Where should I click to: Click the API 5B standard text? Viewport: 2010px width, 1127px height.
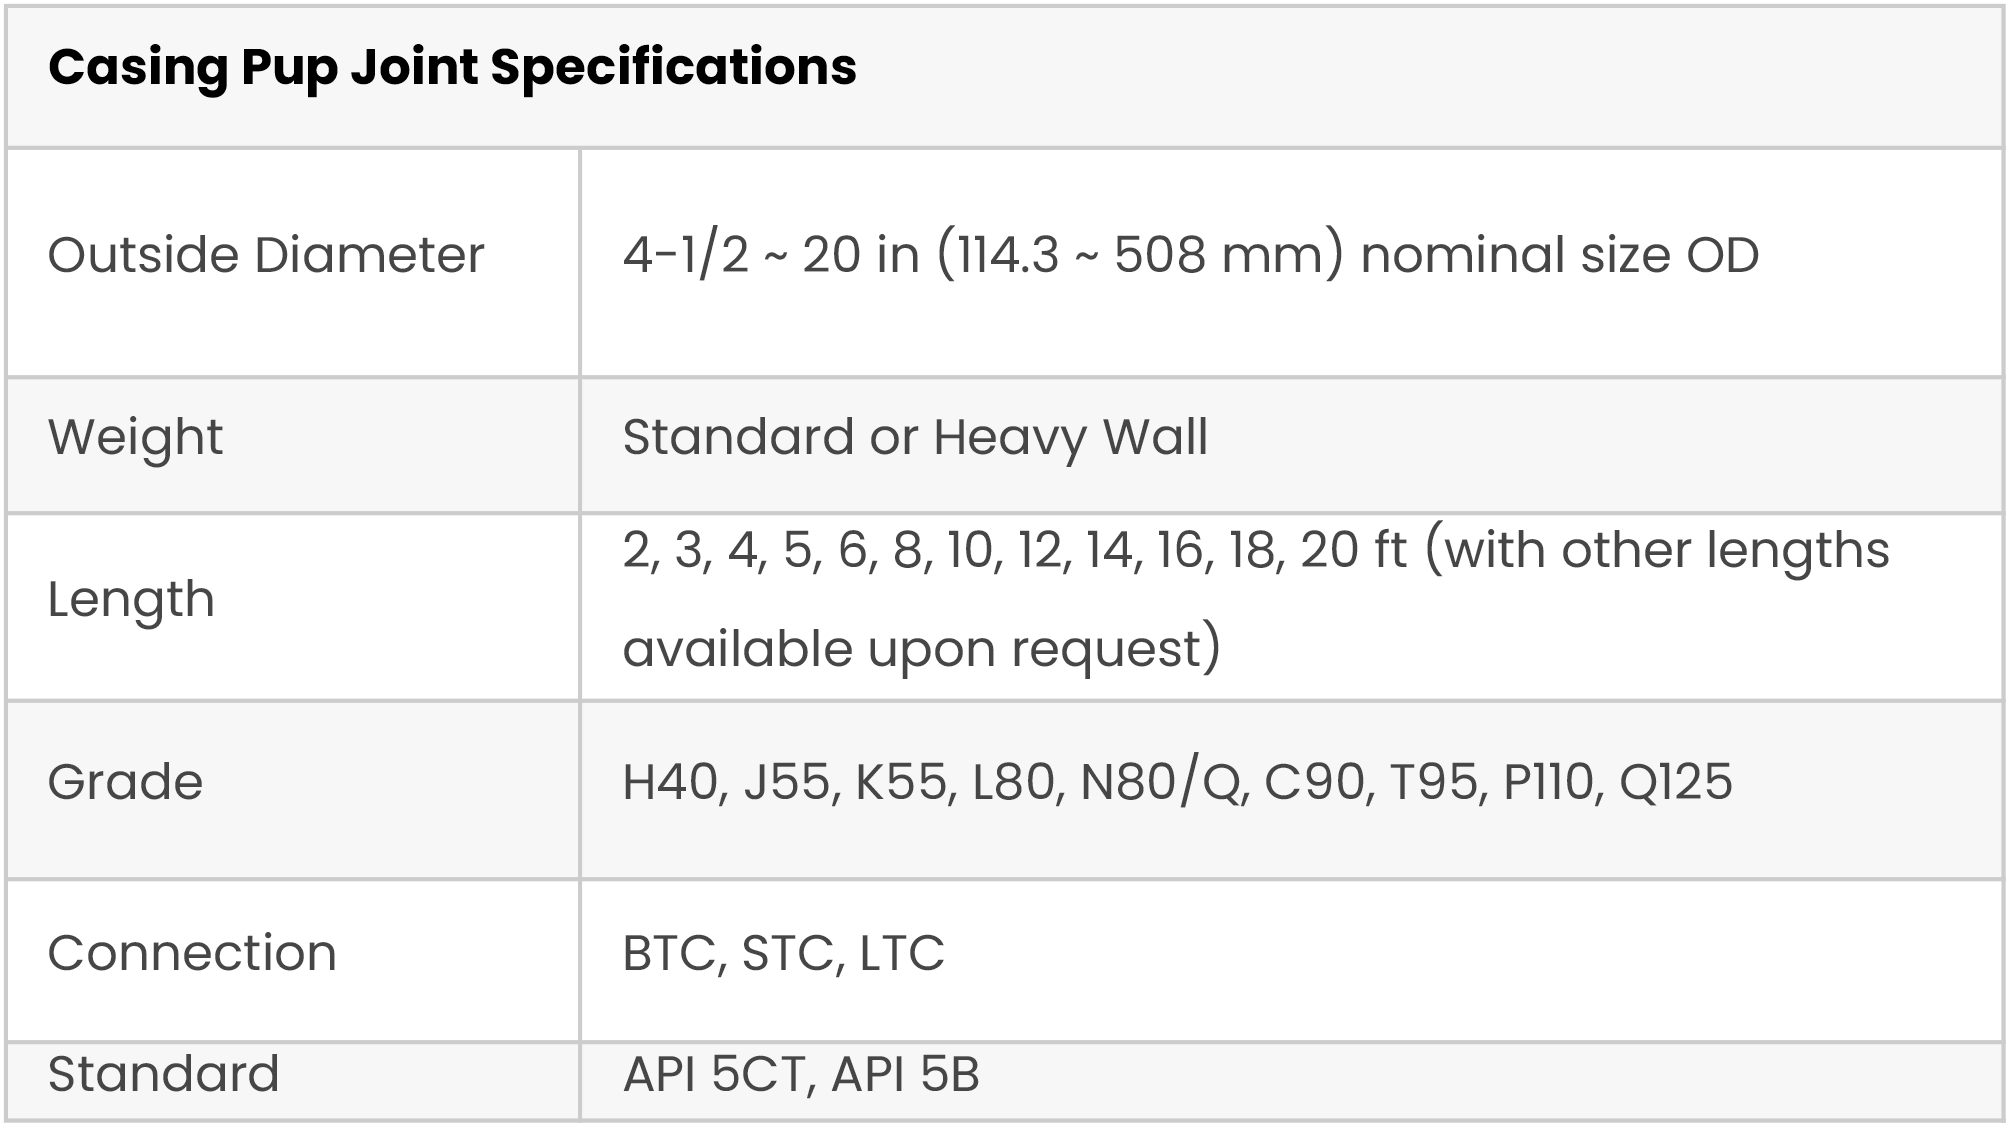(x=905, y=1075)
